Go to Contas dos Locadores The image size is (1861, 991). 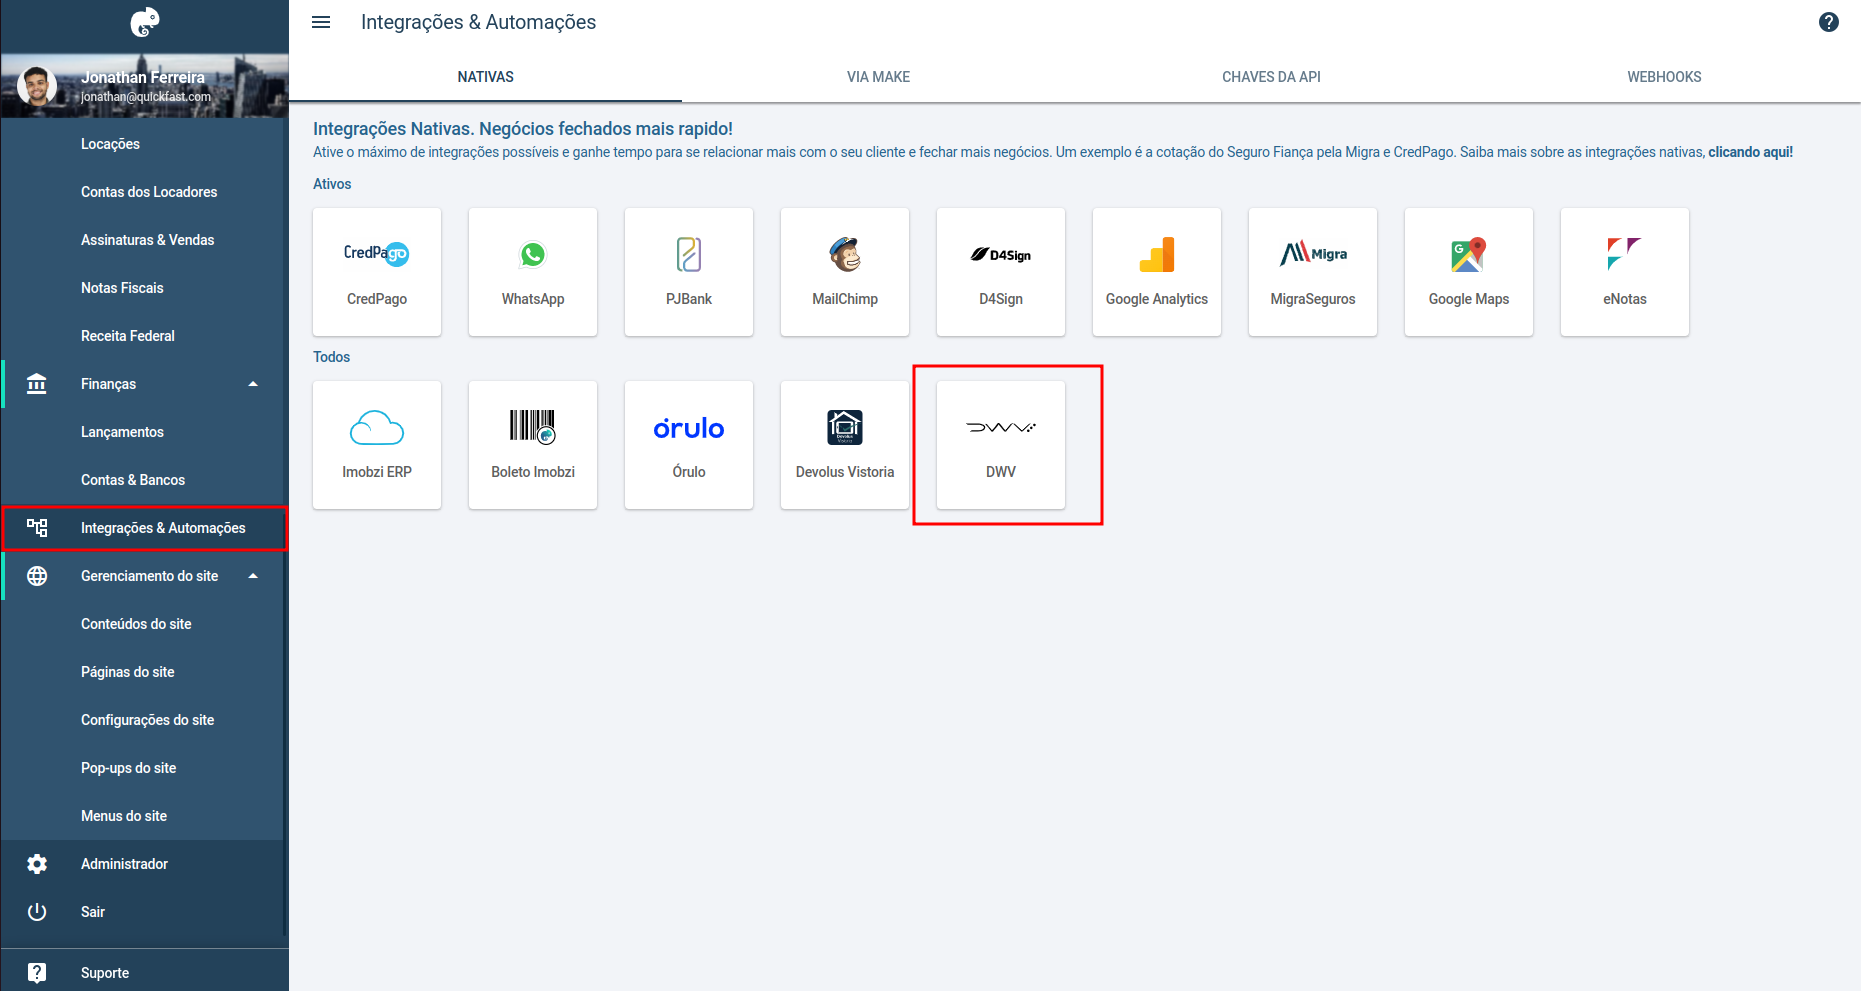click(149, 192)
